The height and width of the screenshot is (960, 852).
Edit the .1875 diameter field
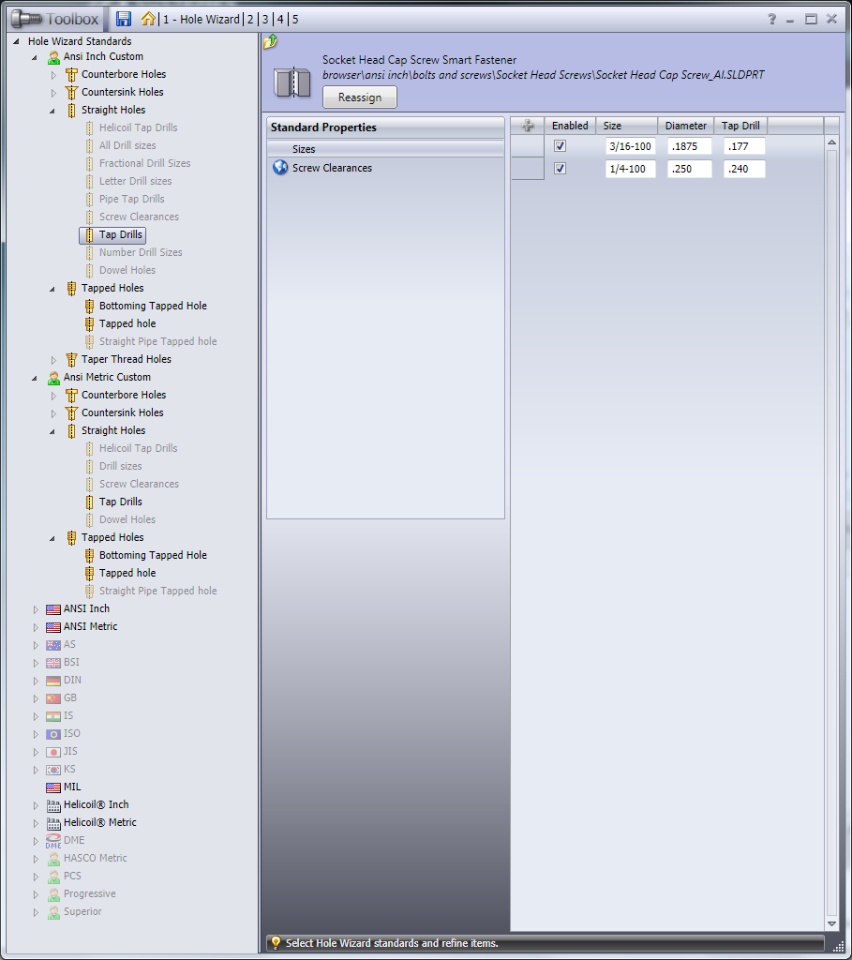click(689, 146)
